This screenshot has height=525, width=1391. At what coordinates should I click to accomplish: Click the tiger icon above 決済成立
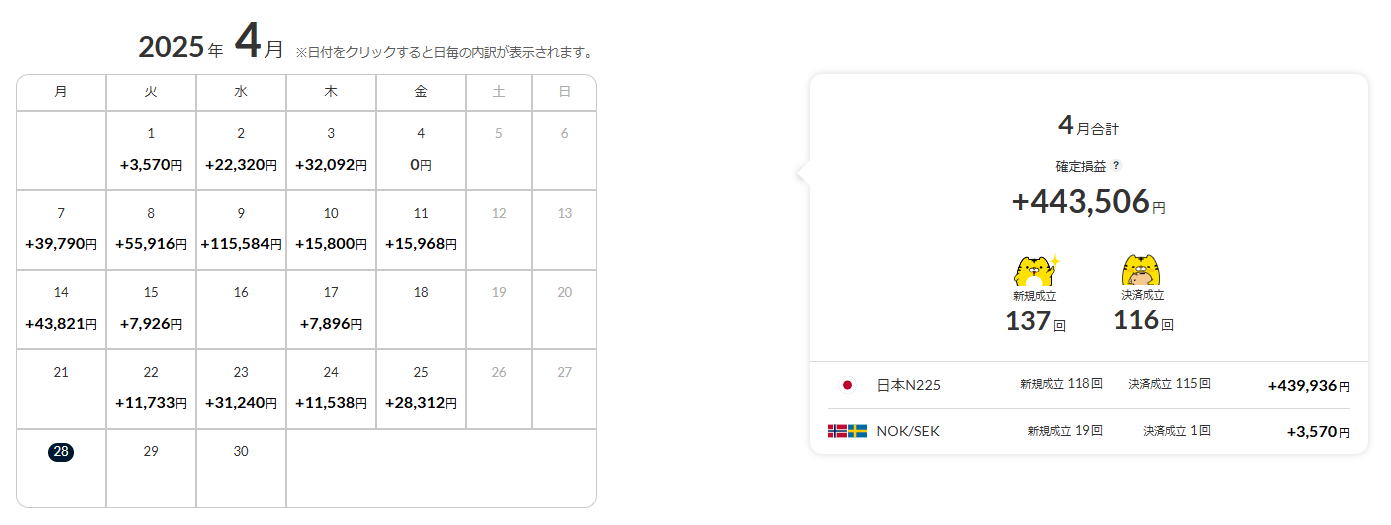[x=1142, y=271]
